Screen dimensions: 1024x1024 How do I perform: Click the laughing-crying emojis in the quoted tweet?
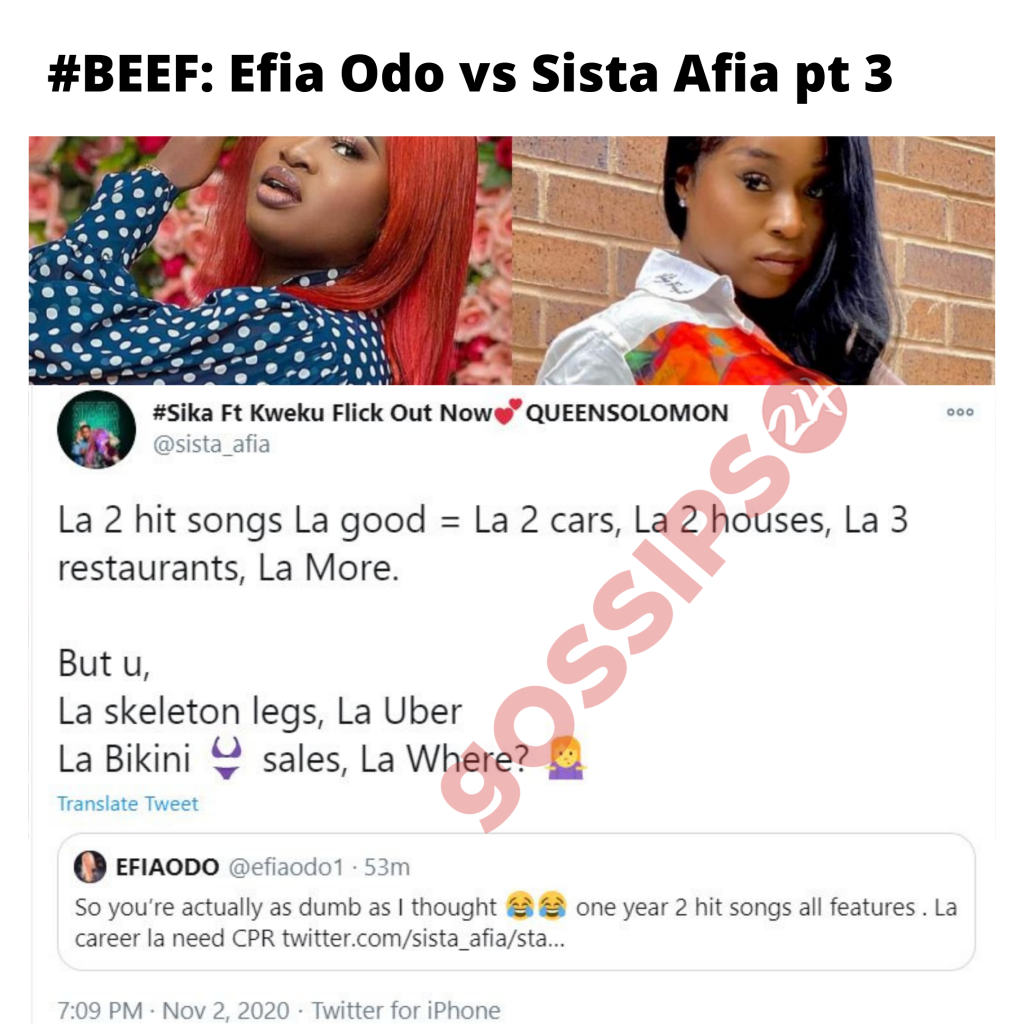(536, 906)
